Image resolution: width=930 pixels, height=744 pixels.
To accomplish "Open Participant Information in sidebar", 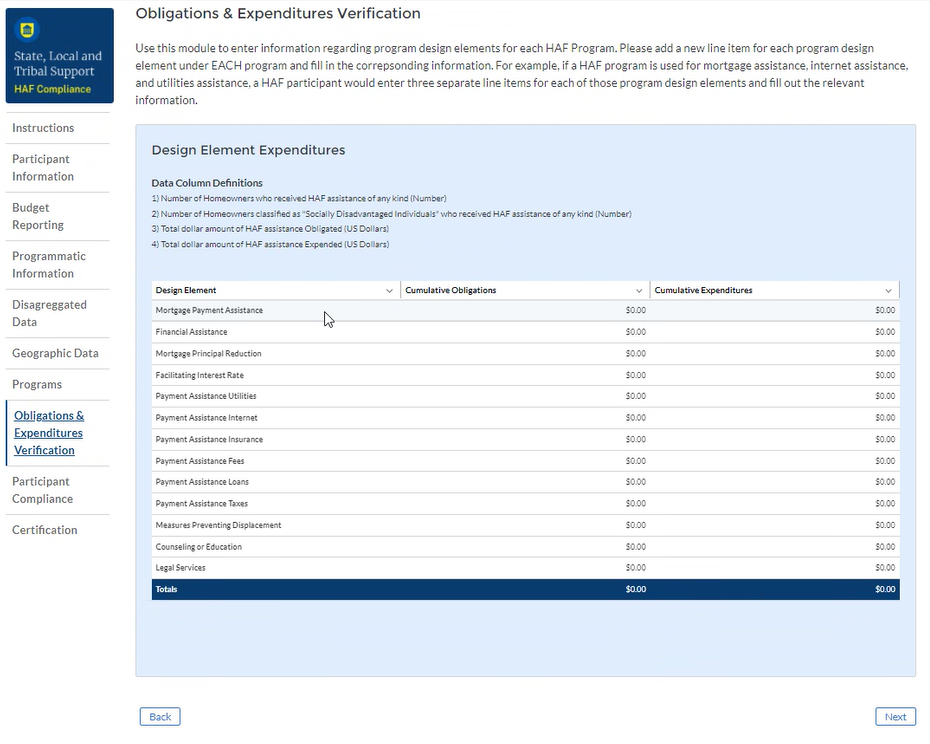I will 43,168.
